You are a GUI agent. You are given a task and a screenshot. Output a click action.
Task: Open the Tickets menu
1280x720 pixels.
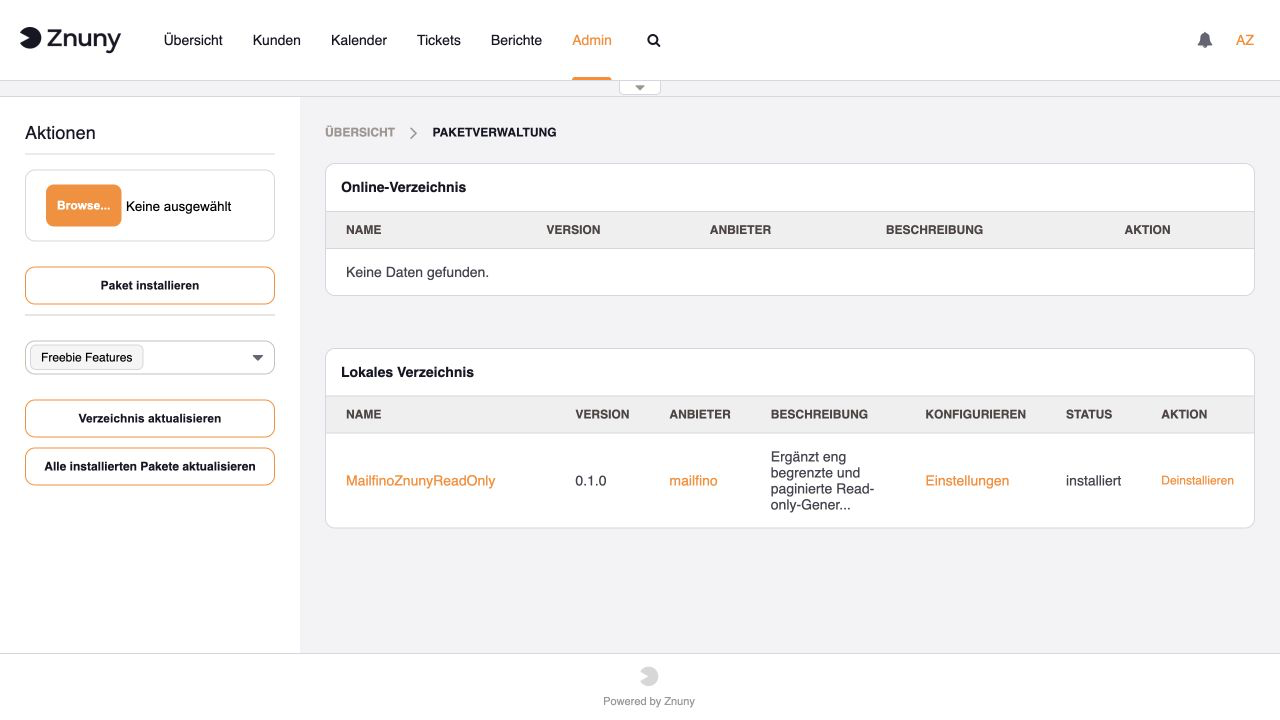click(x=439, y=40)
